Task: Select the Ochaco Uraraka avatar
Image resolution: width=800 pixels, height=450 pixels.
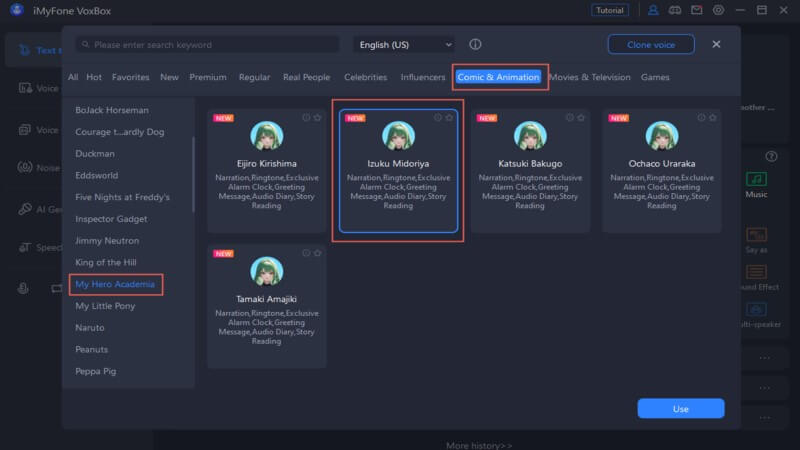Action: [662, 136]
